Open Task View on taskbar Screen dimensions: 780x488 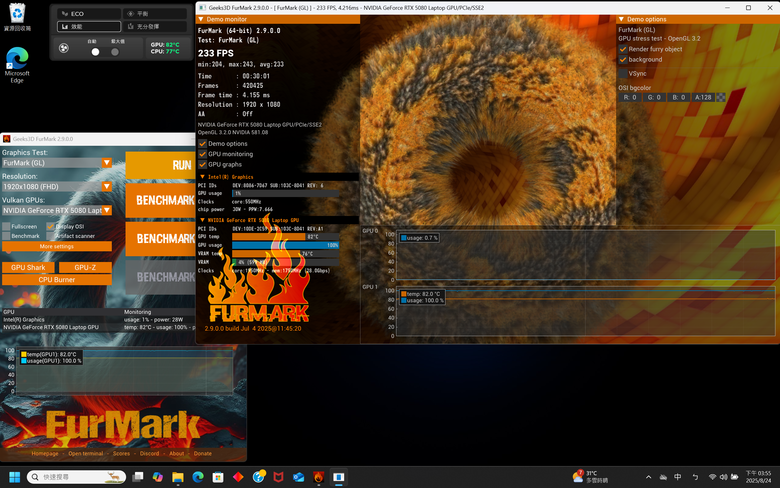point(138,477)
